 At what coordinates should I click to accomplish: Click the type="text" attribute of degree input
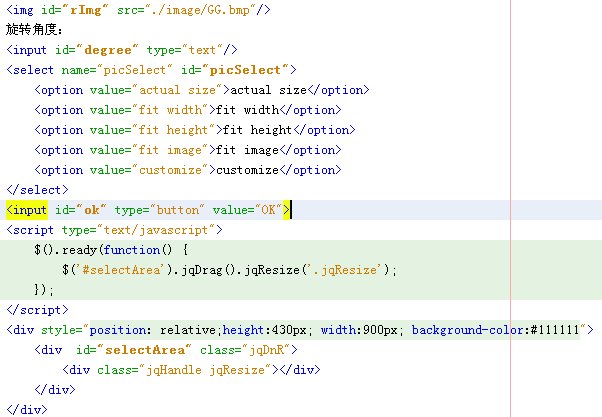tap(184, 50)
